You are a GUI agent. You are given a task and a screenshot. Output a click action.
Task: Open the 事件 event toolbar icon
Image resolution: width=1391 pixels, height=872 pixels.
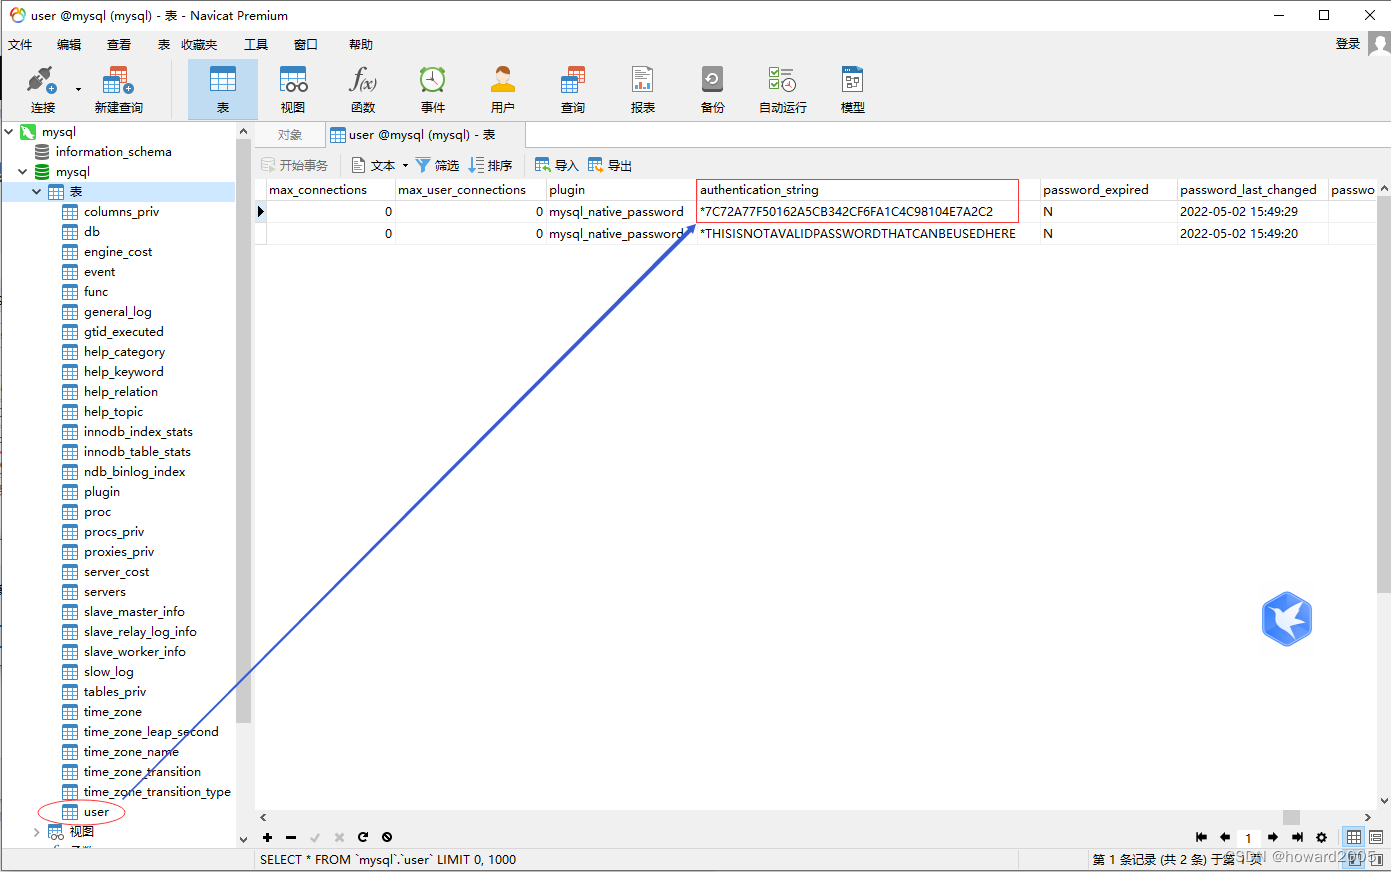coord(433,90)
